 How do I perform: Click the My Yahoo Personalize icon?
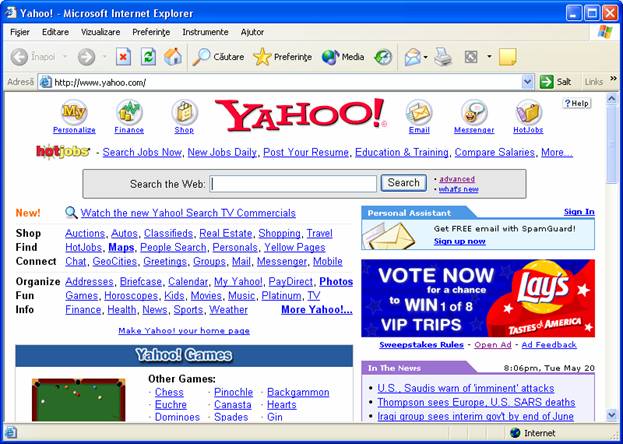click(x=74, y=112)
